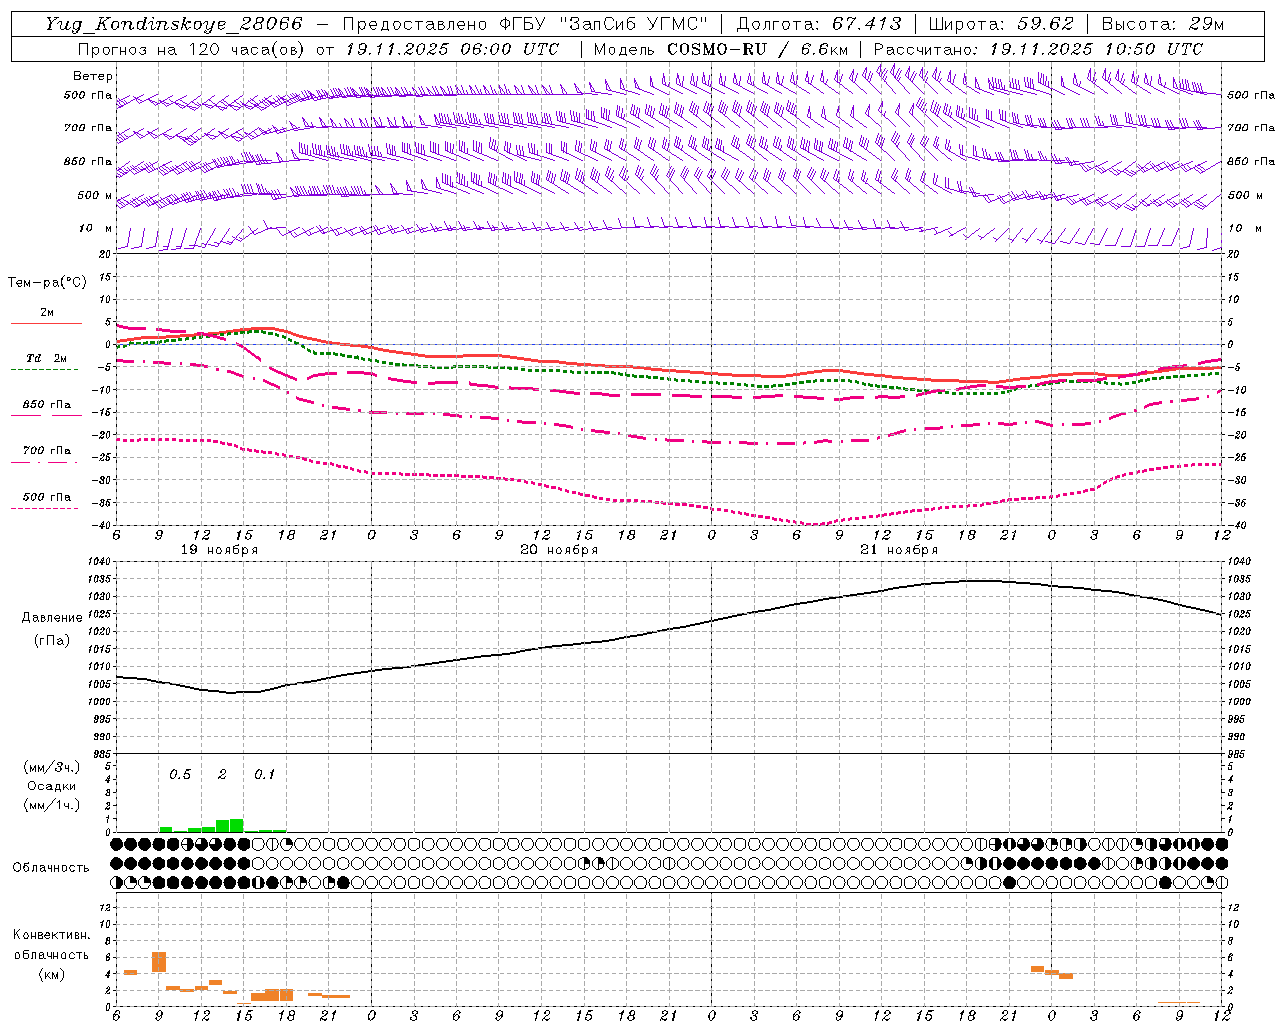Click the Конвективн. convective cloud label
The width and height of the screenshot is (1280, 1024).
51,935
